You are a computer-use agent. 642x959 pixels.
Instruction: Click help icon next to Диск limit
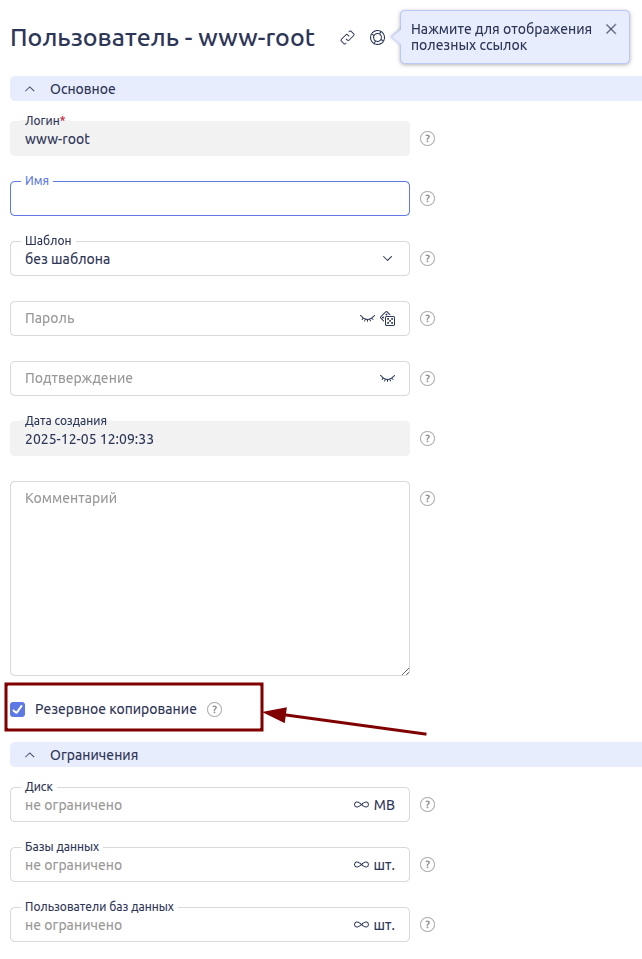tap(428, 805)
